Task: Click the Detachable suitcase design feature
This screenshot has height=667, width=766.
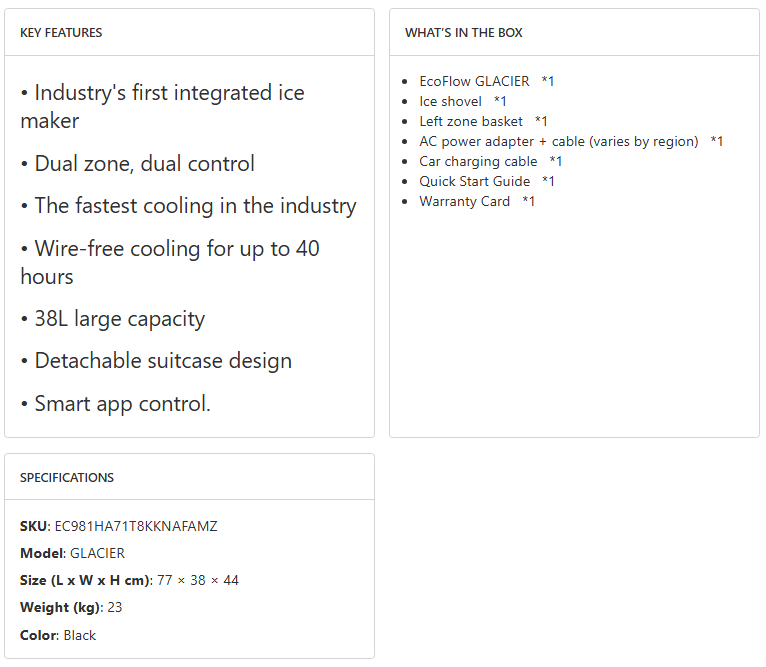Action: coord(156,361)
